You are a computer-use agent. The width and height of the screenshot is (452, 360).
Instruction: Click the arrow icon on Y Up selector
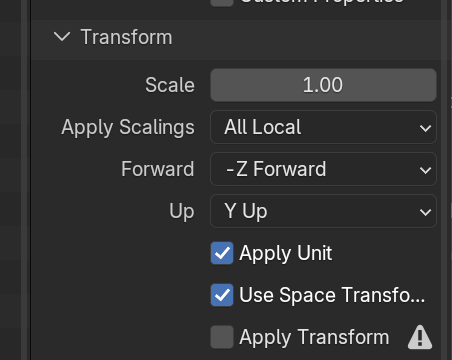point(425,212)
